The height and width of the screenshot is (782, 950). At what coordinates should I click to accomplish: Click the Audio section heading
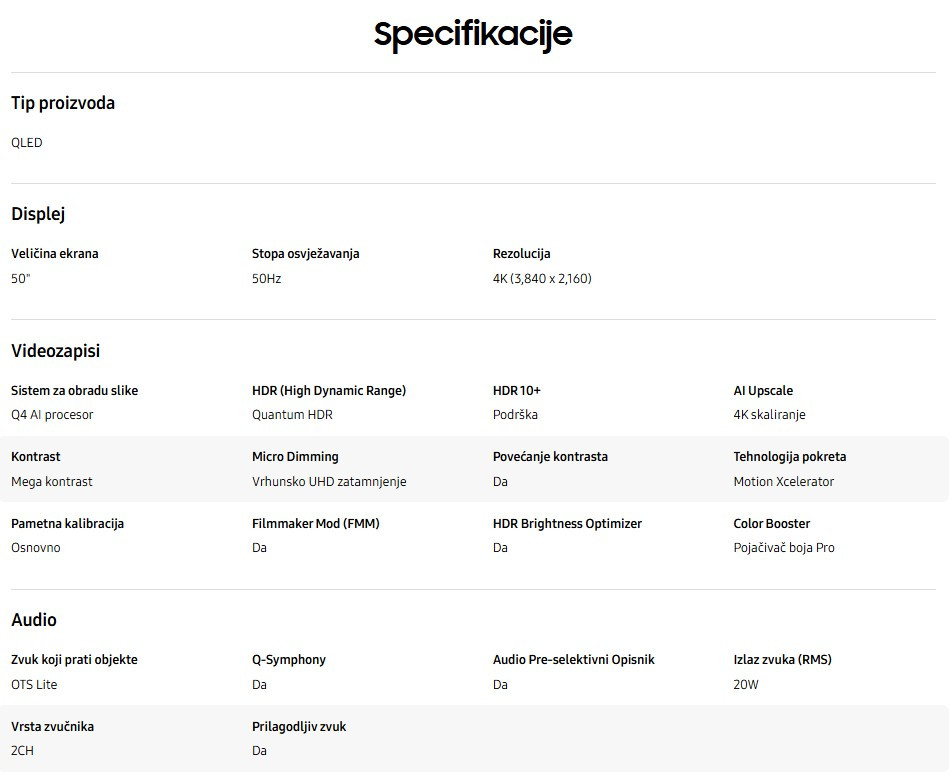pos(34,620)
